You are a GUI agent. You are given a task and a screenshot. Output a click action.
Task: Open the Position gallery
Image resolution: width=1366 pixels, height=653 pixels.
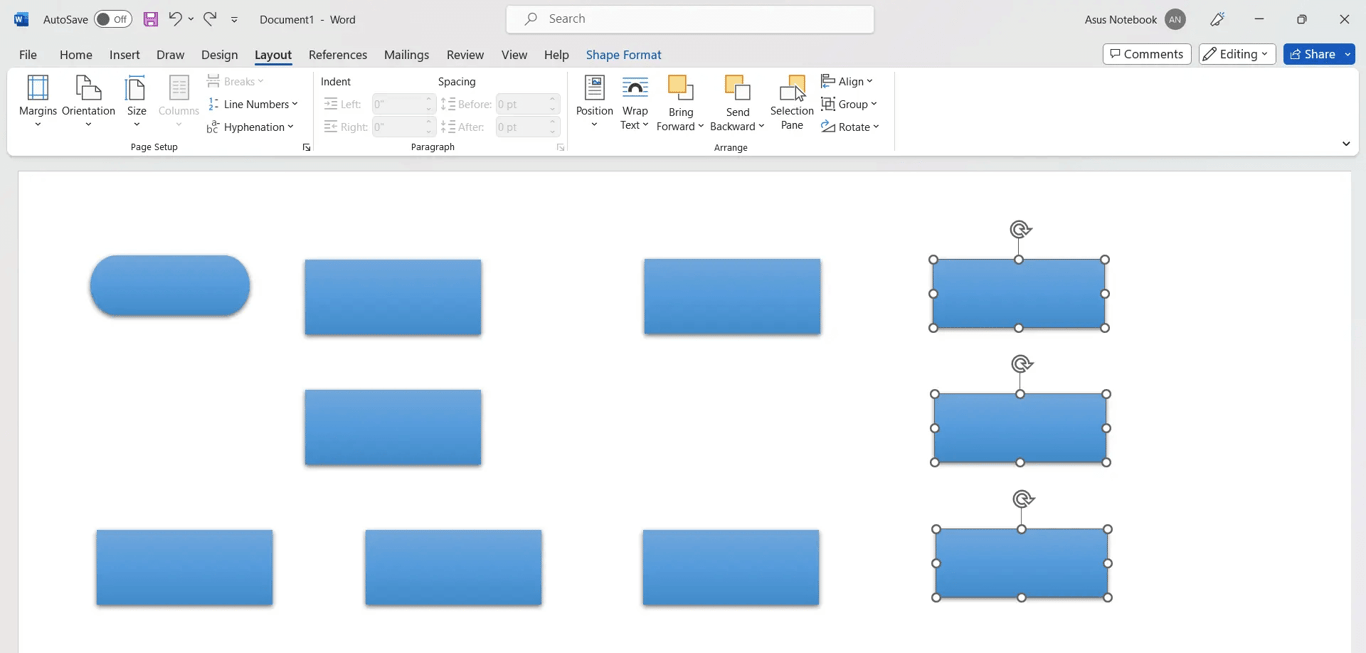594,102
